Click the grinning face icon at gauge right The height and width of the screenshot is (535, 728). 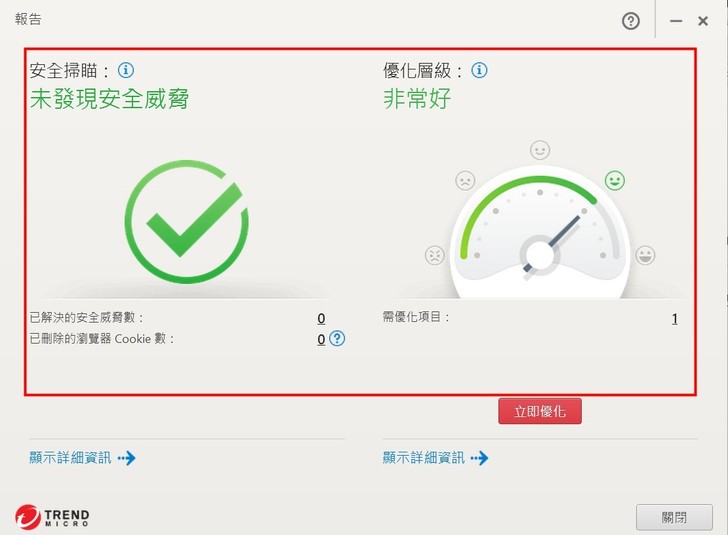point(645,255)
